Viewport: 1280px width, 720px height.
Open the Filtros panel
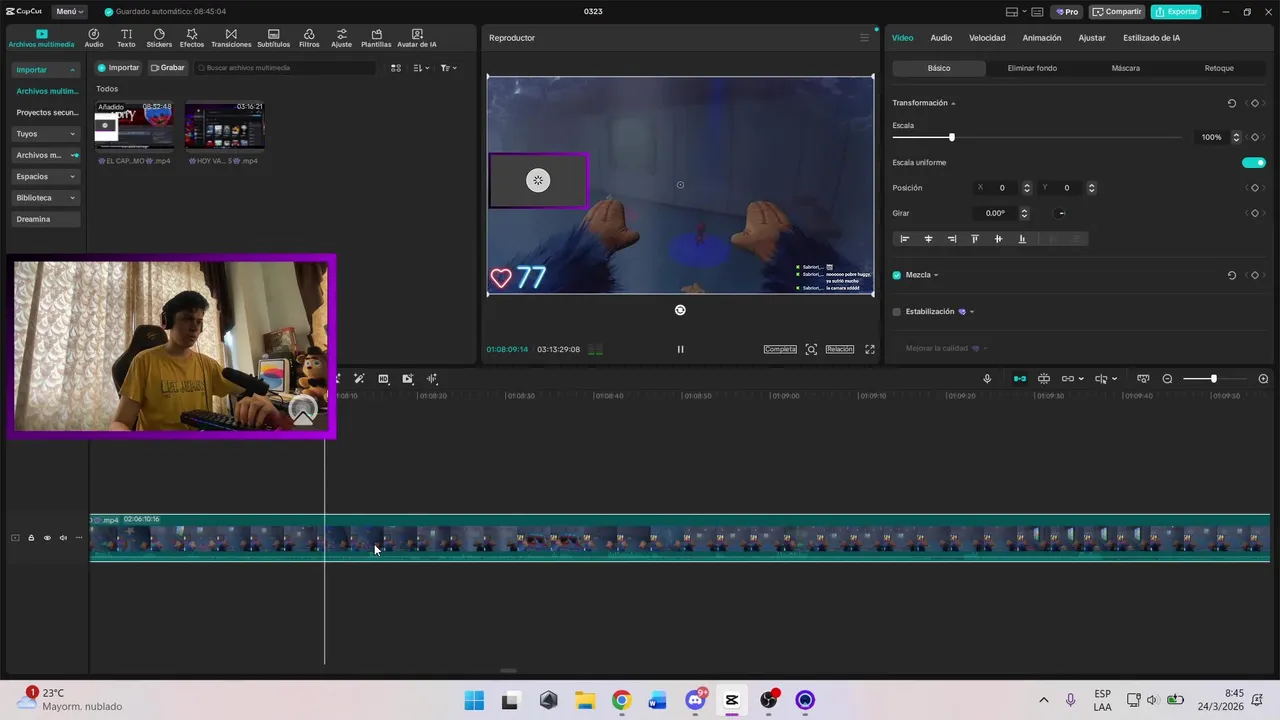click(x=309, y=38)
